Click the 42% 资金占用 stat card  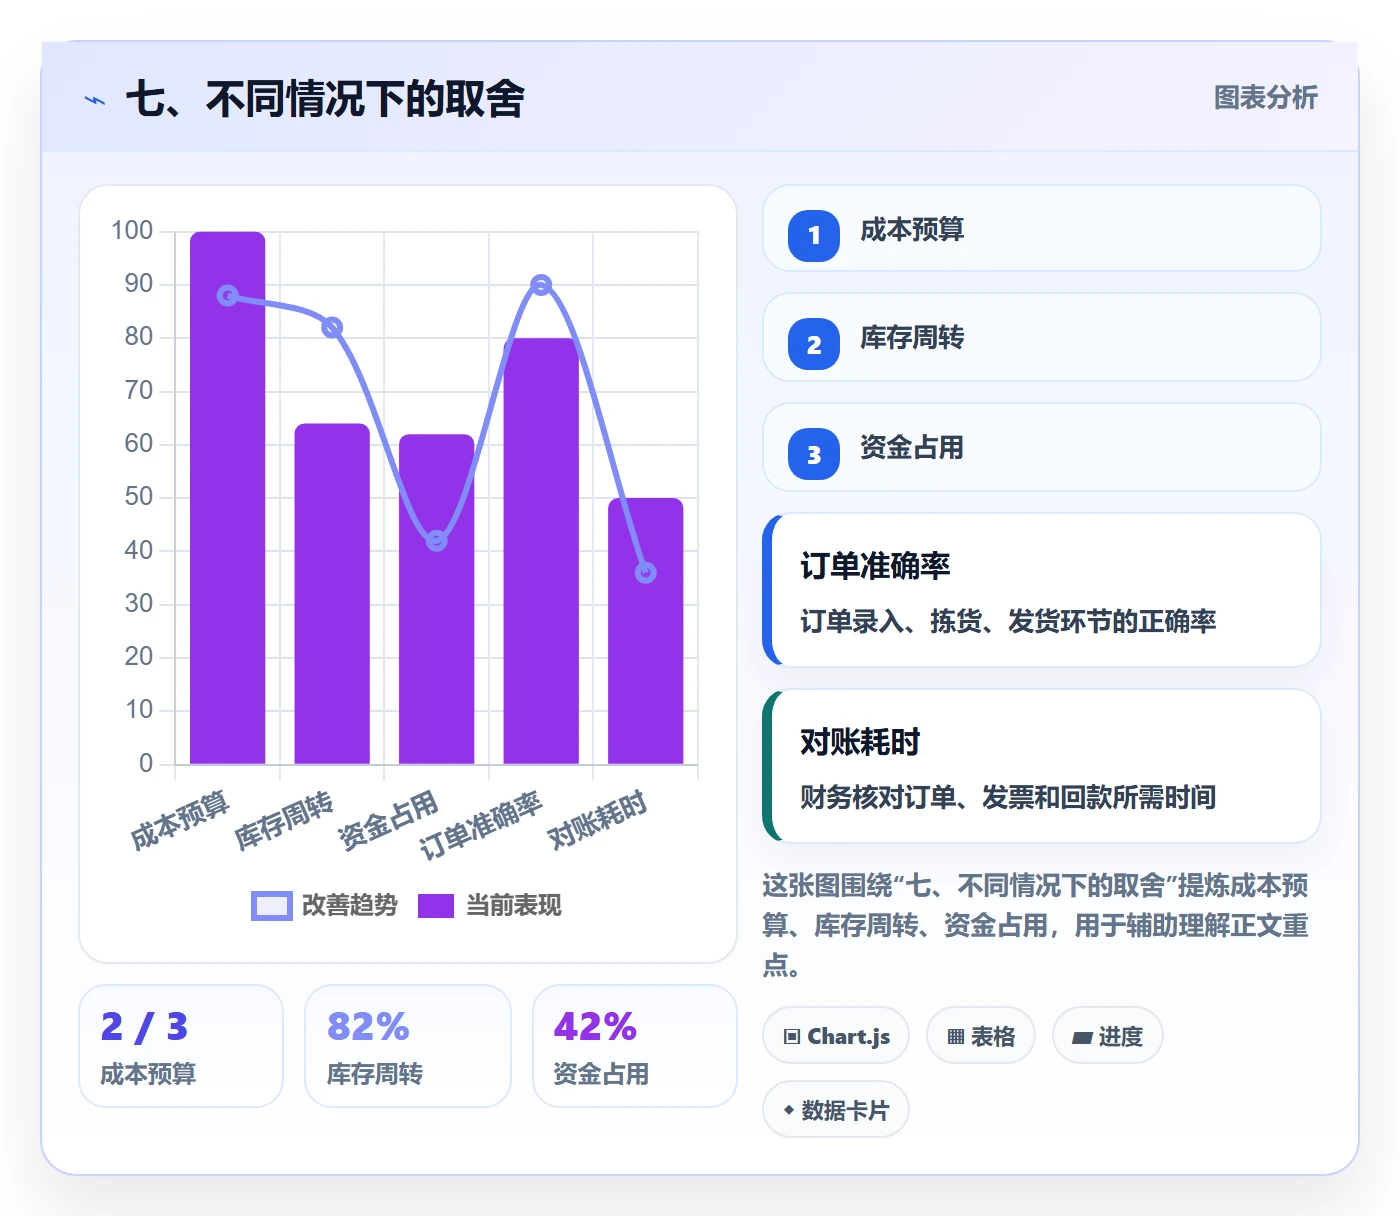coord(635,1046)
